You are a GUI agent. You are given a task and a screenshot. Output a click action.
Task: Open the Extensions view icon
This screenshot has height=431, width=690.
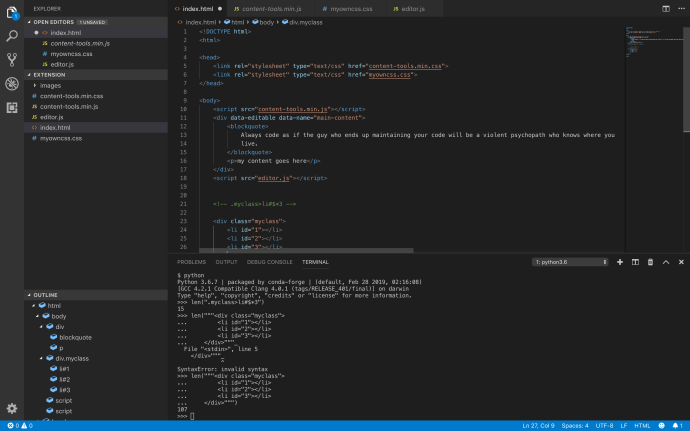click(12, 107)
